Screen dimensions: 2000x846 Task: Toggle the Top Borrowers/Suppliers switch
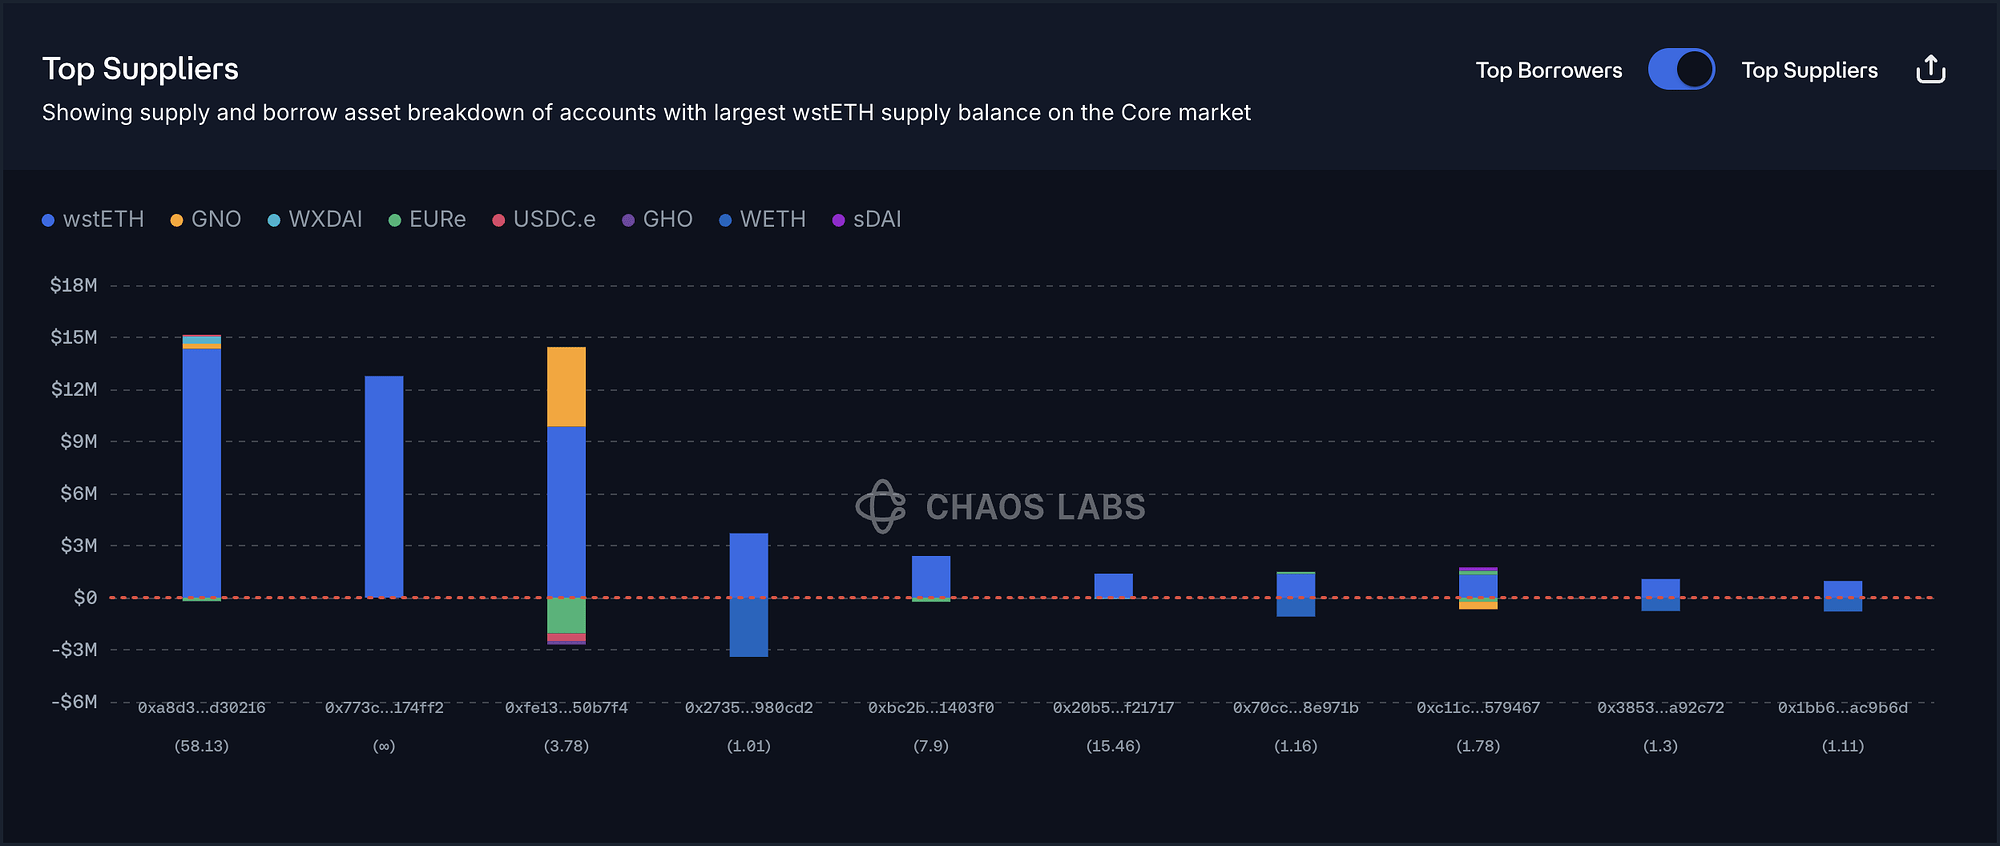(x=1681, y=70)
